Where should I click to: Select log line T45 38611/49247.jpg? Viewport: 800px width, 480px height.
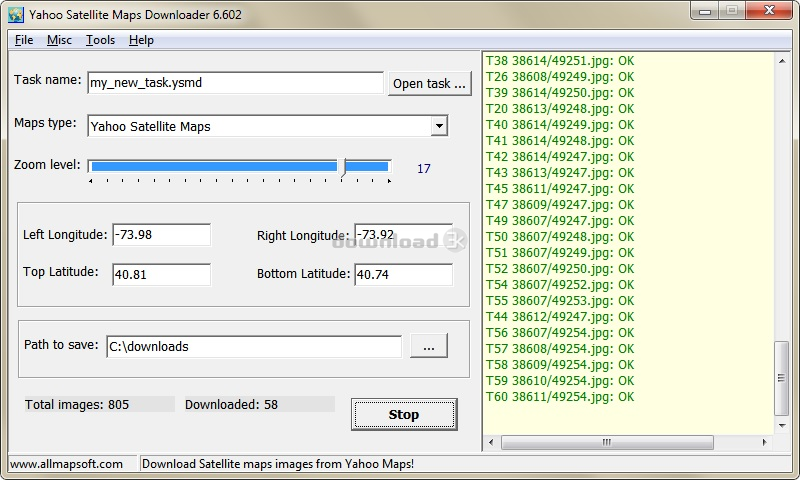(x=560, y=189)
